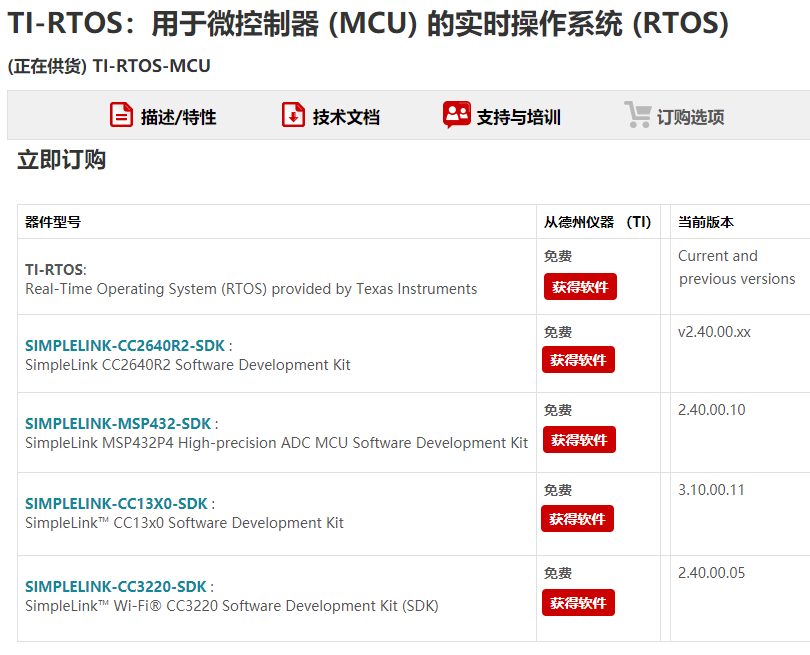
Task: Click the 描述/特性 document icon
Action: (121, 115)
